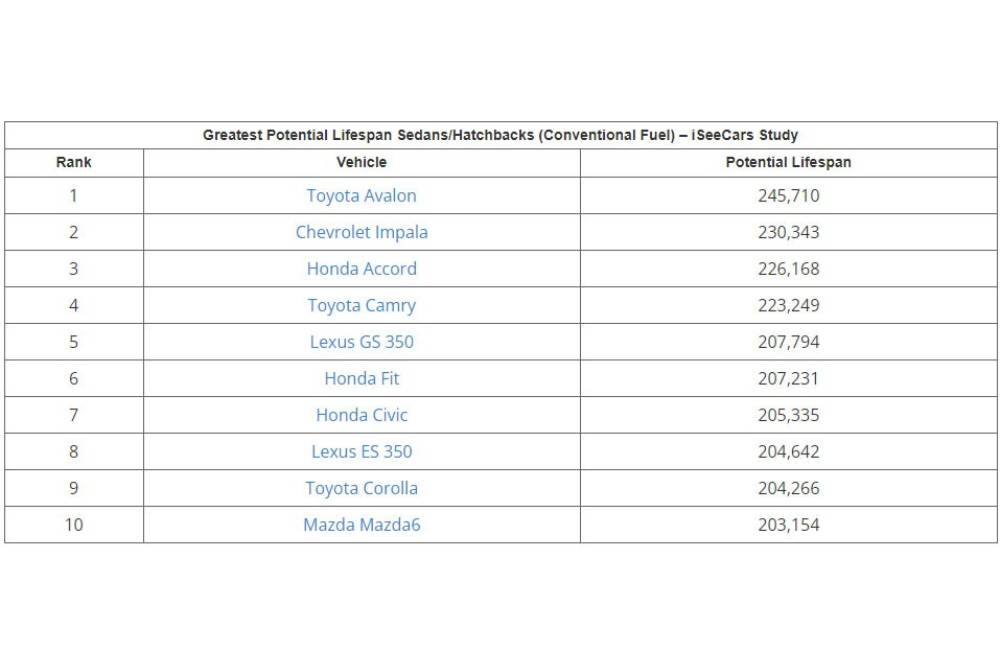Viewport: 1000px width, 667px height.
Task: Click the 207,794 lifespan cell
Action: click(788, 342)
